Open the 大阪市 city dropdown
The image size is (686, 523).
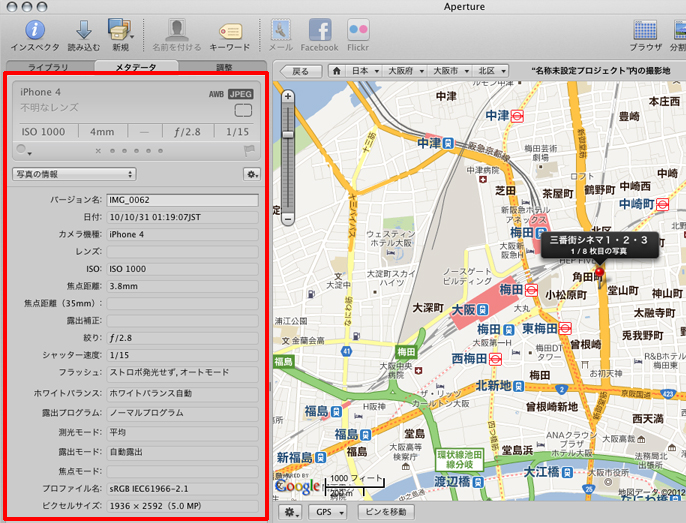point(450,71)
